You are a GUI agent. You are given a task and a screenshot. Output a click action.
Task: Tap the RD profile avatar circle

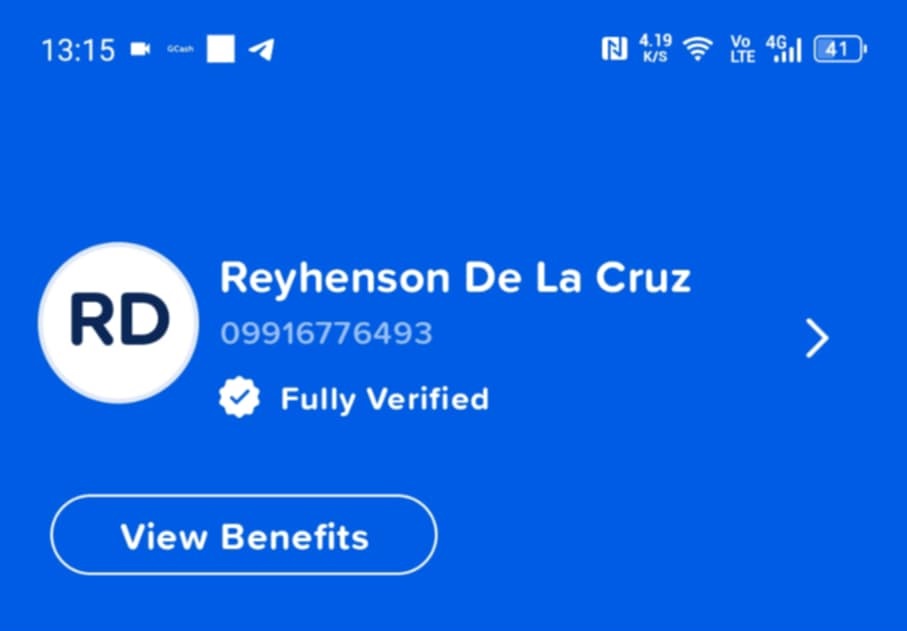pos(119,323)
